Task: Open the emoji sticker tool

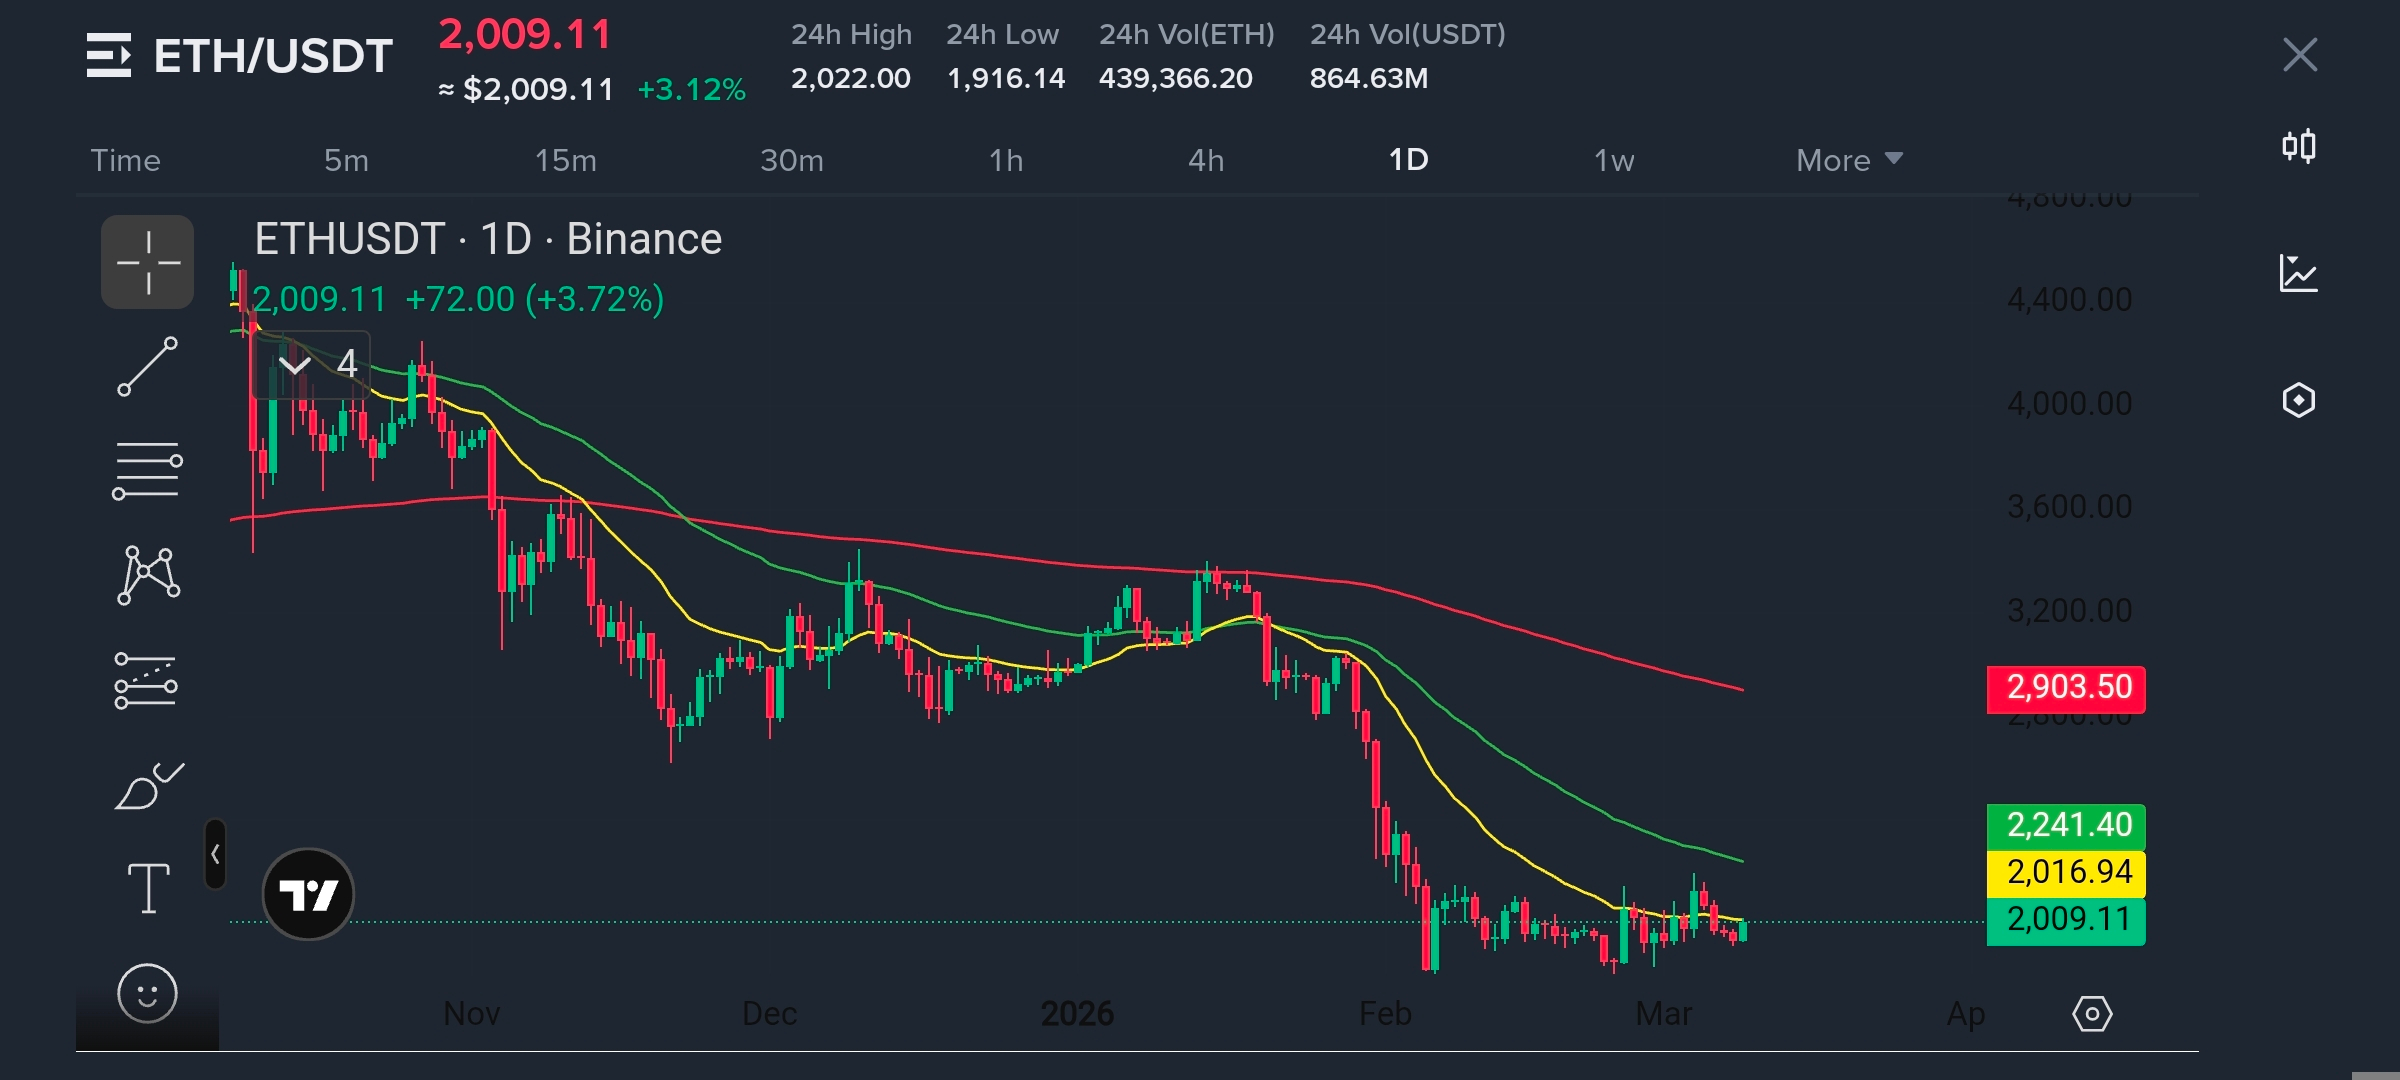Action: 147,994
